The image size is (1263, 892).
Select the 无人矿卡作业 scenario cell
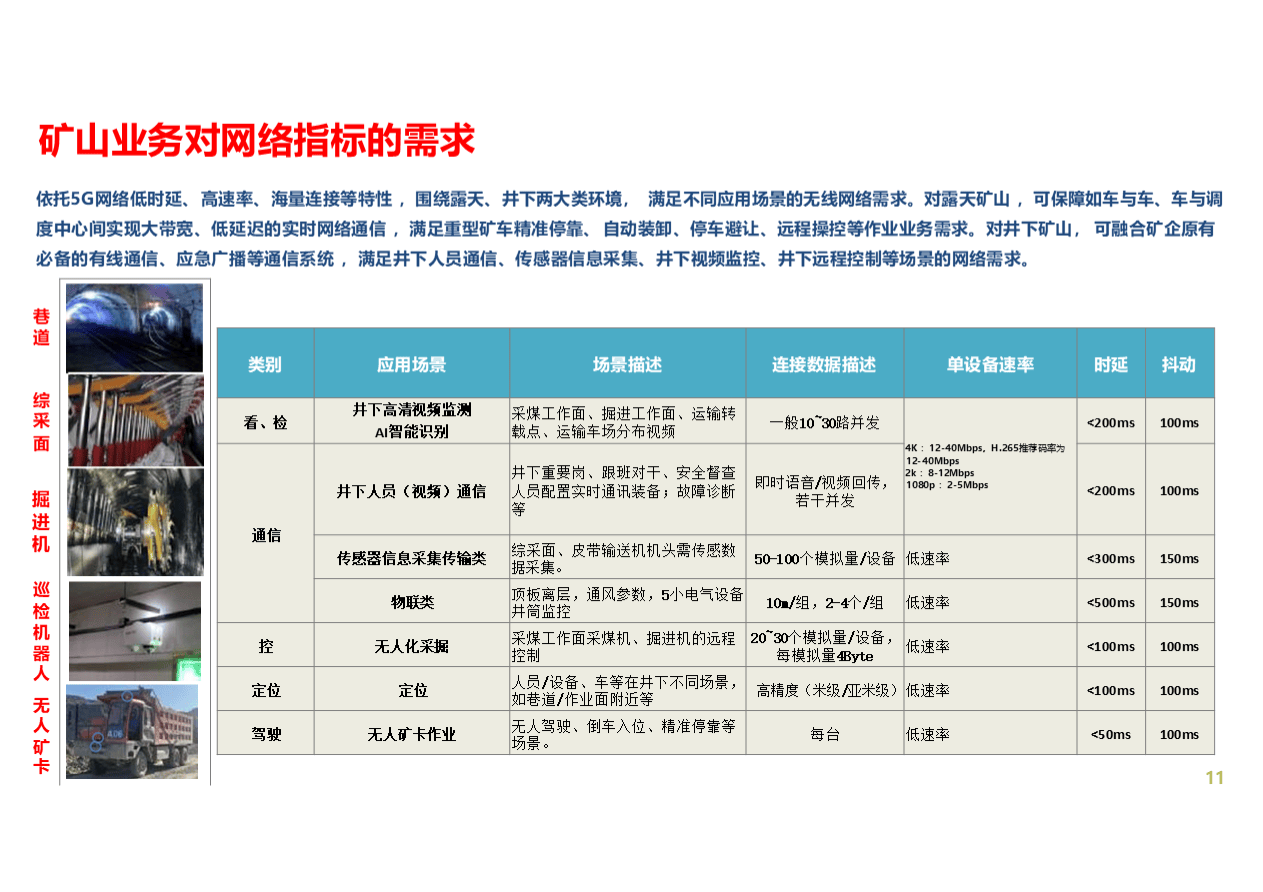coord(411,733)
